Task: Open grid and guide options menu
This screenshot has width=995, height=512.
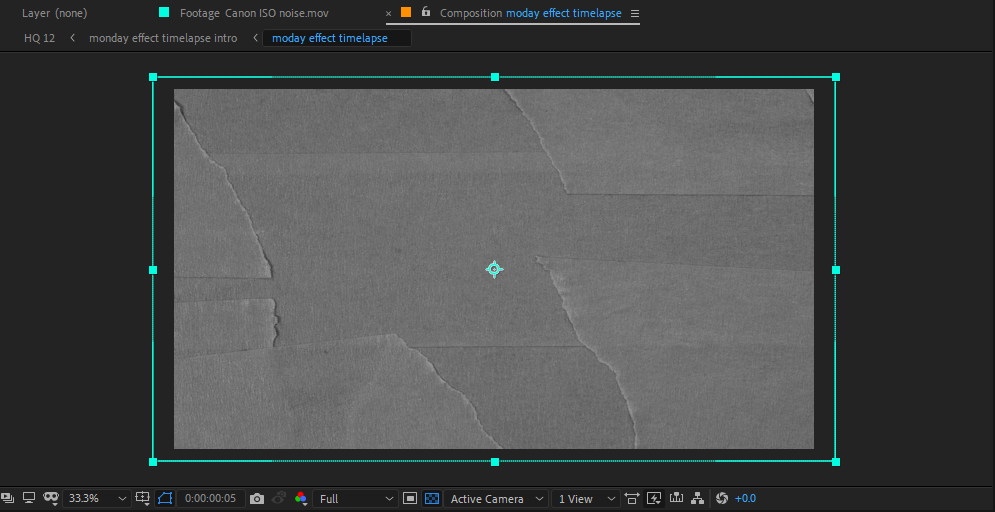Action: pos(143,499)
